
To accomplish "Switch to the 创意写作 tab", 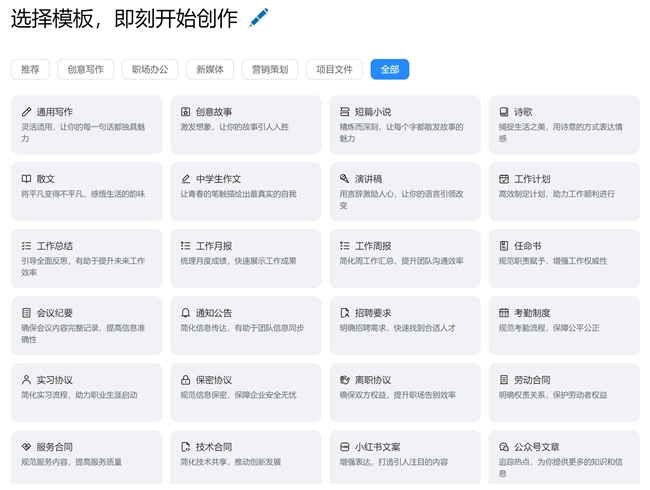I will point(85,69).
